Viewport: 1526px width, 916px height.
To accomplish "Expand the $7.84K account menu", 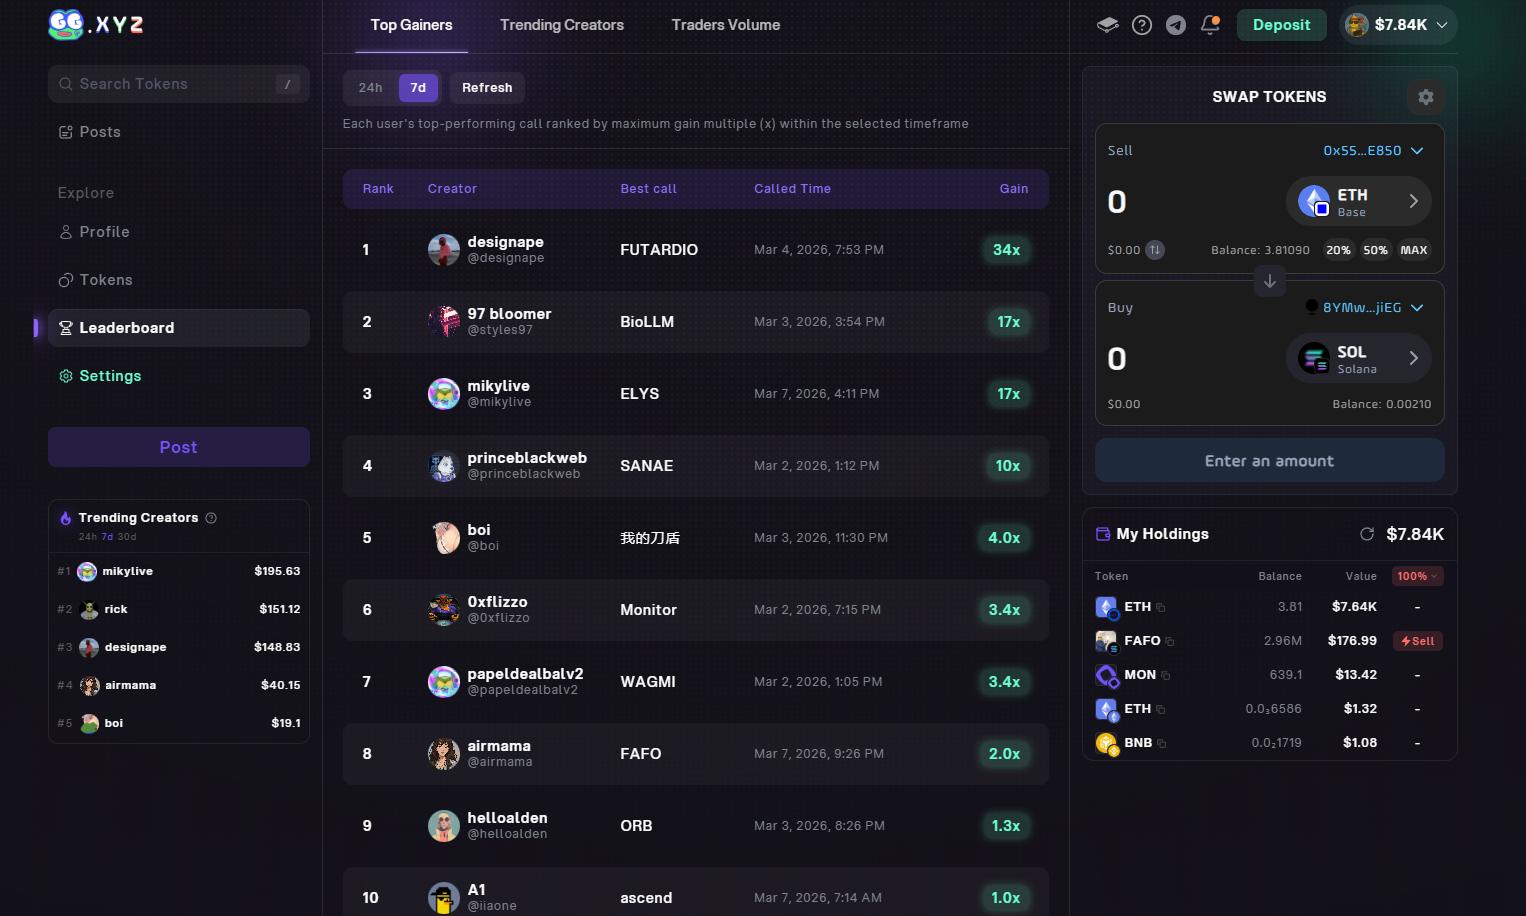I will [1397, 25].
